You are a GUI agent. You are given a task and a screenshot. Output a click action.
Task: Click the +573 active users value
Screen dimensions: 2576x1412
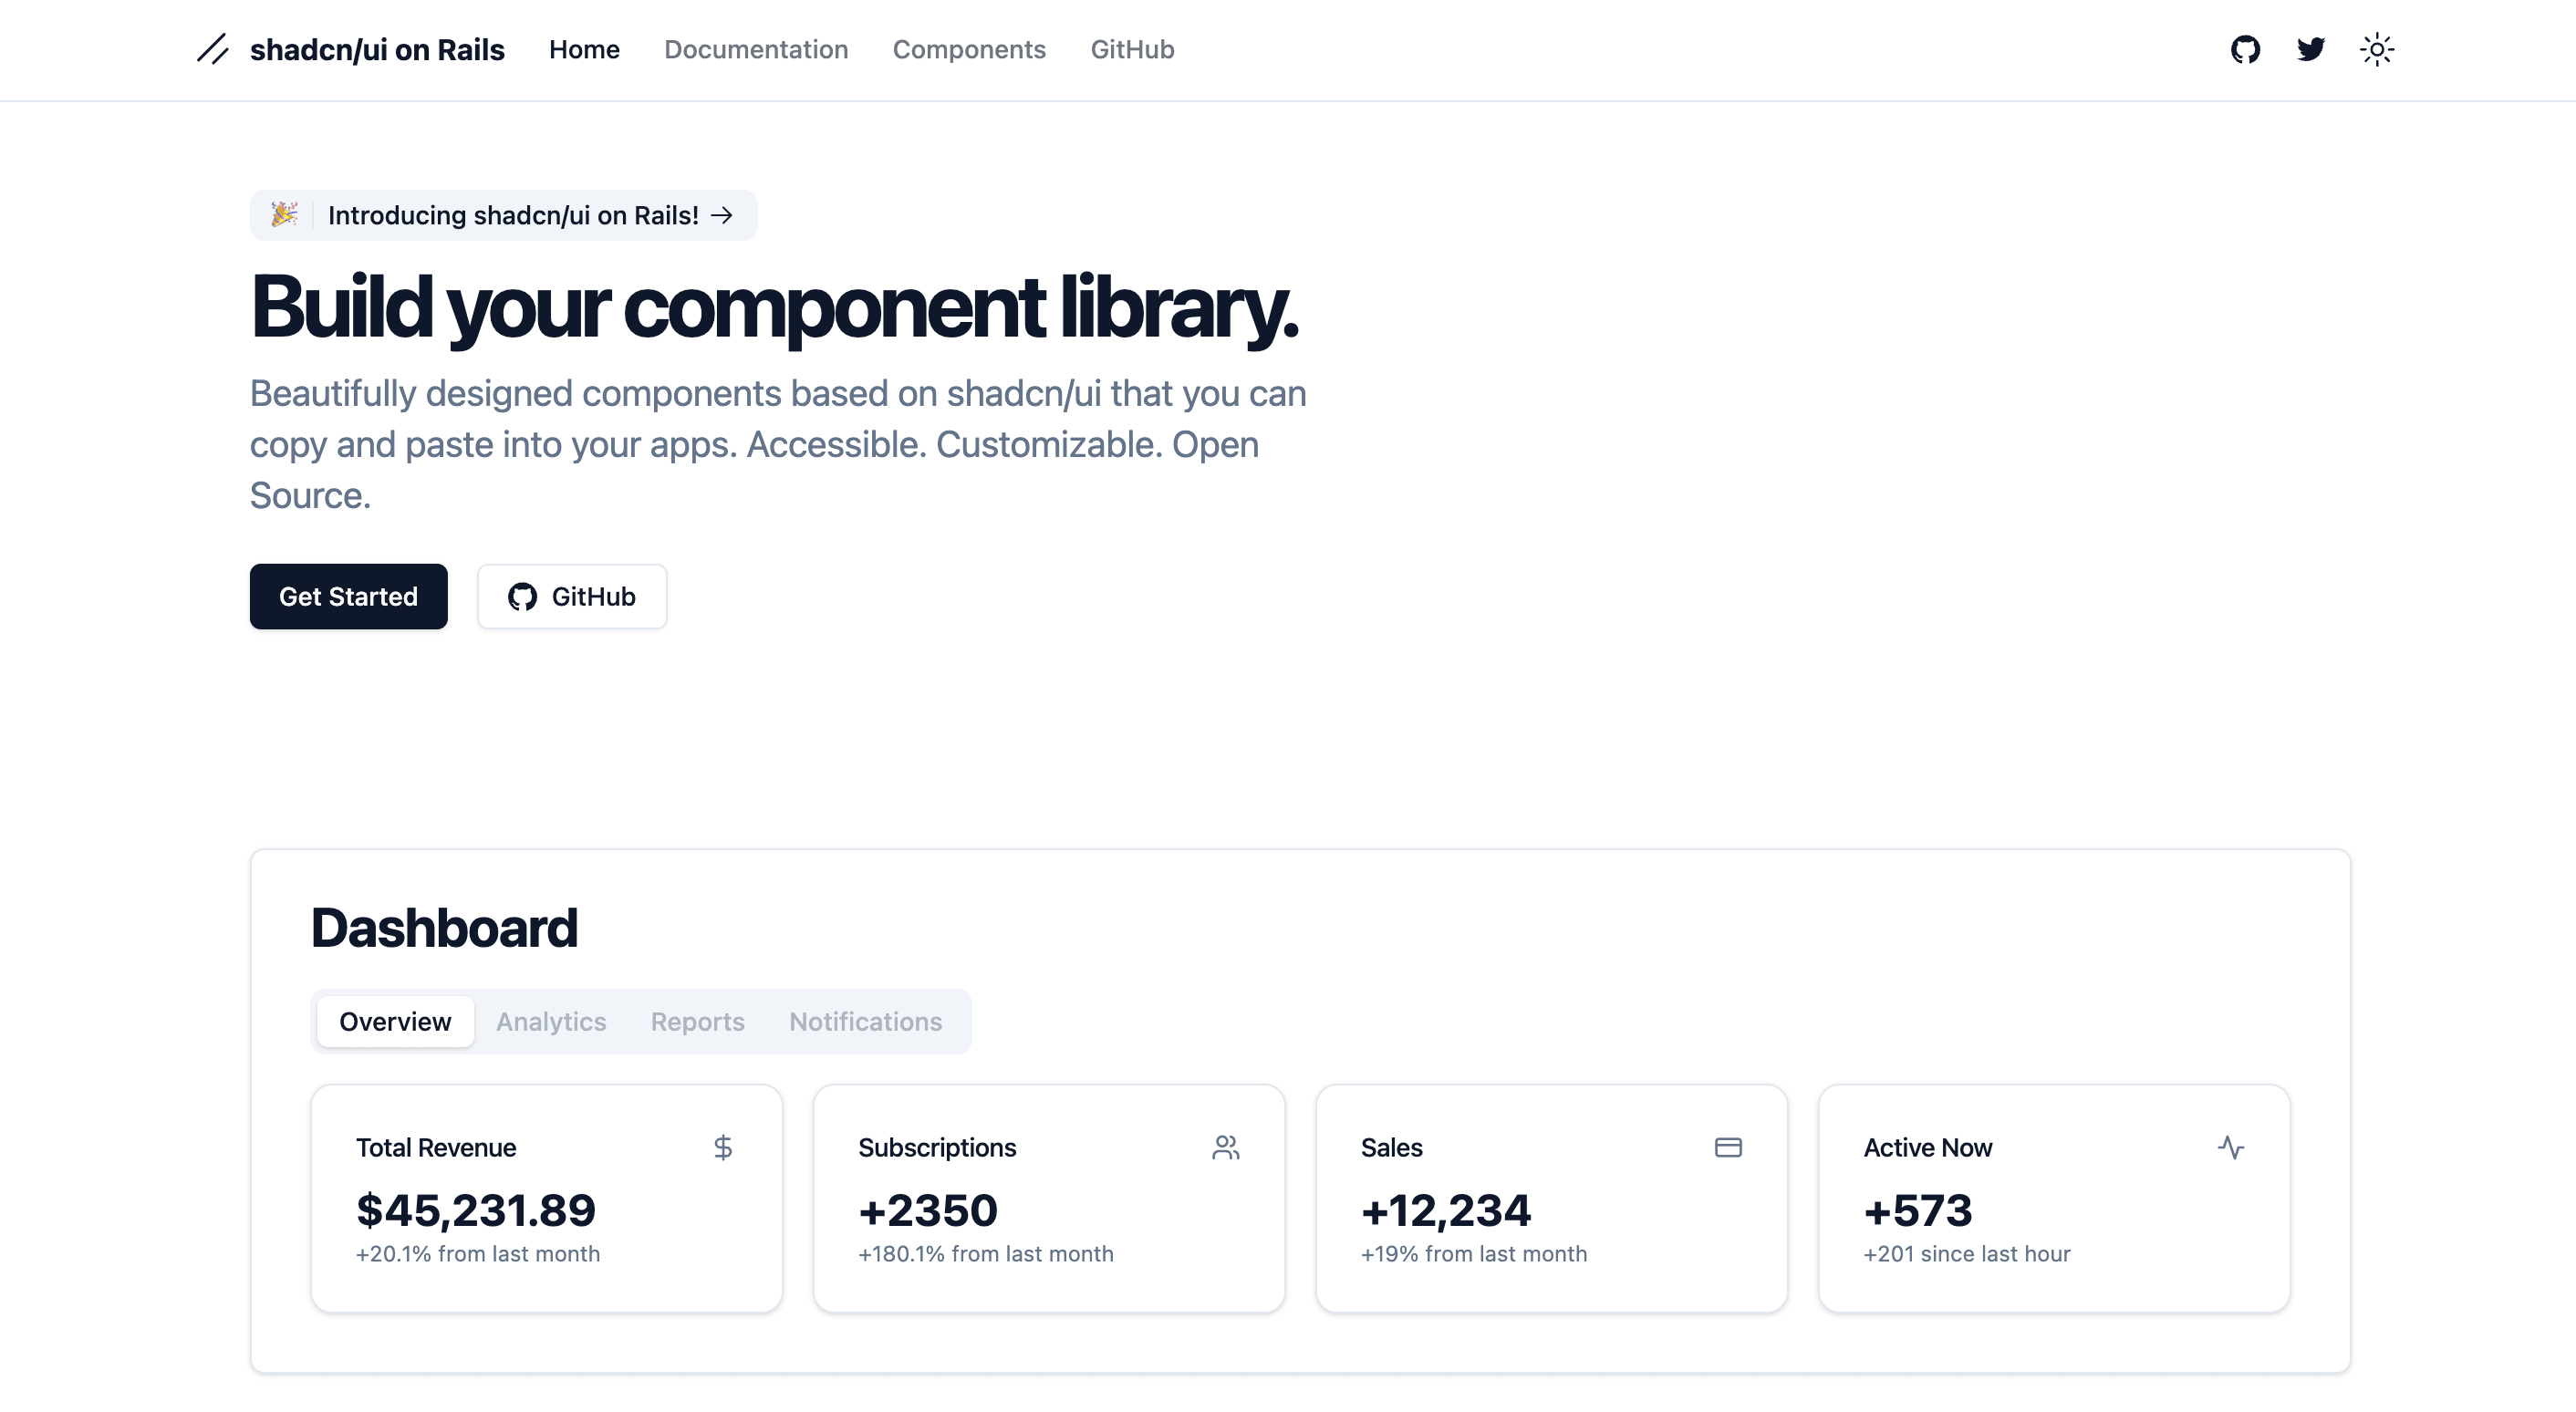pos(1918,1210)
